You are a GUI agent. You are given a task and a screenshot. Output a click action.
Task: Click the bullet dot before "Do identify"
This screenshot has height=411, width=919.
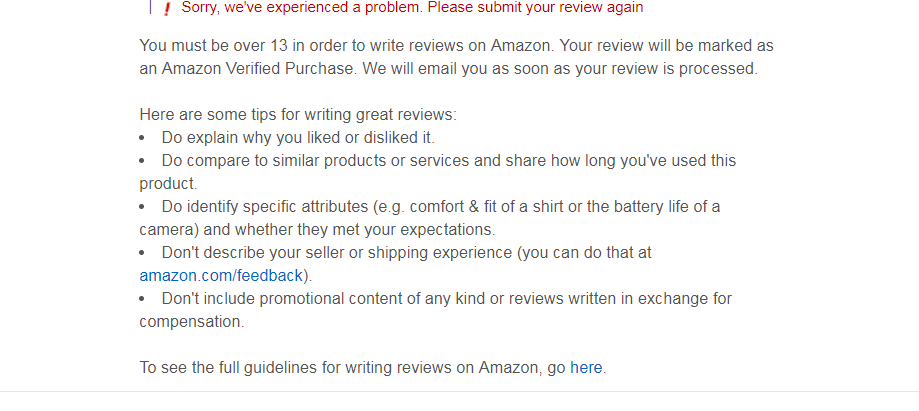[142, 207]
